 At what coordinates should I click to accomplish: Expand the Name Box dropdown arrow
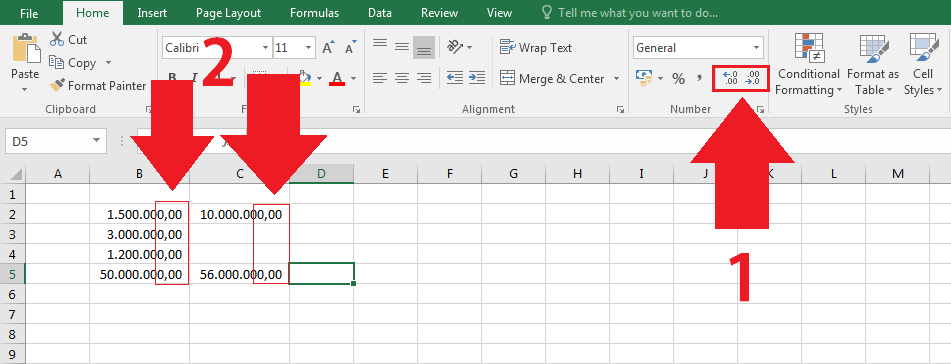pyautogui.click(x=96, y=141)
